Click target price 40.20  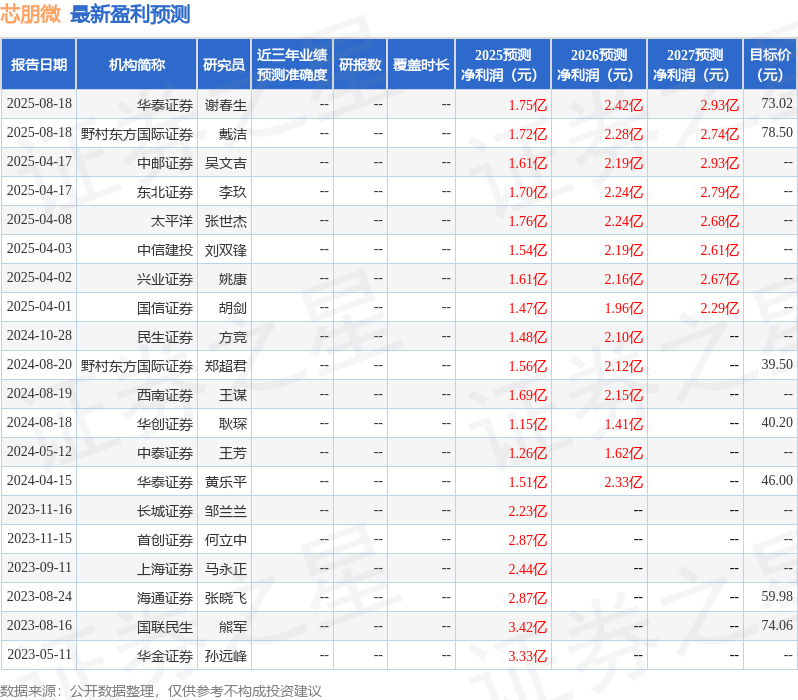tap(777, 423)
